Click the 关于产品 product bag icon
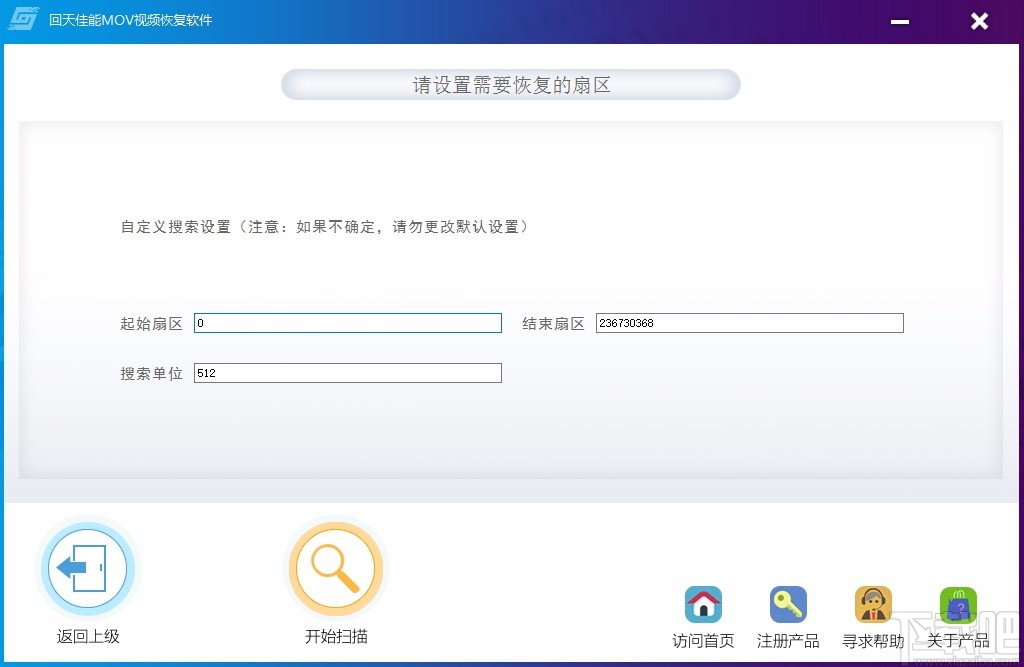1024x667 pixels. pyautogui.click(x=957, y=604)
